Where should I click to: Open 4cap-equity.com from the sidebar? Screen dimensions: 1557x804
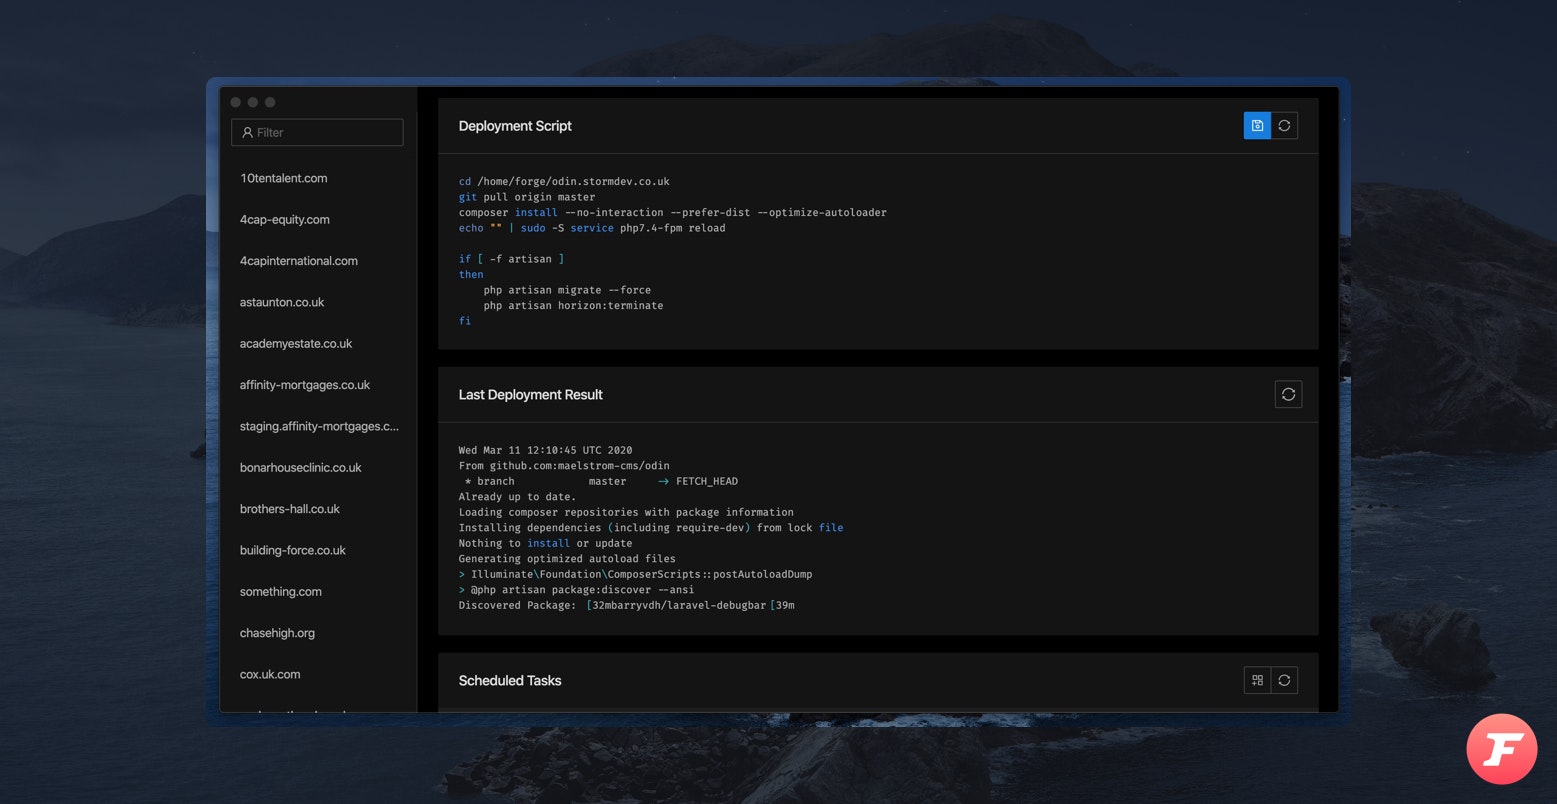coord(285,219)
